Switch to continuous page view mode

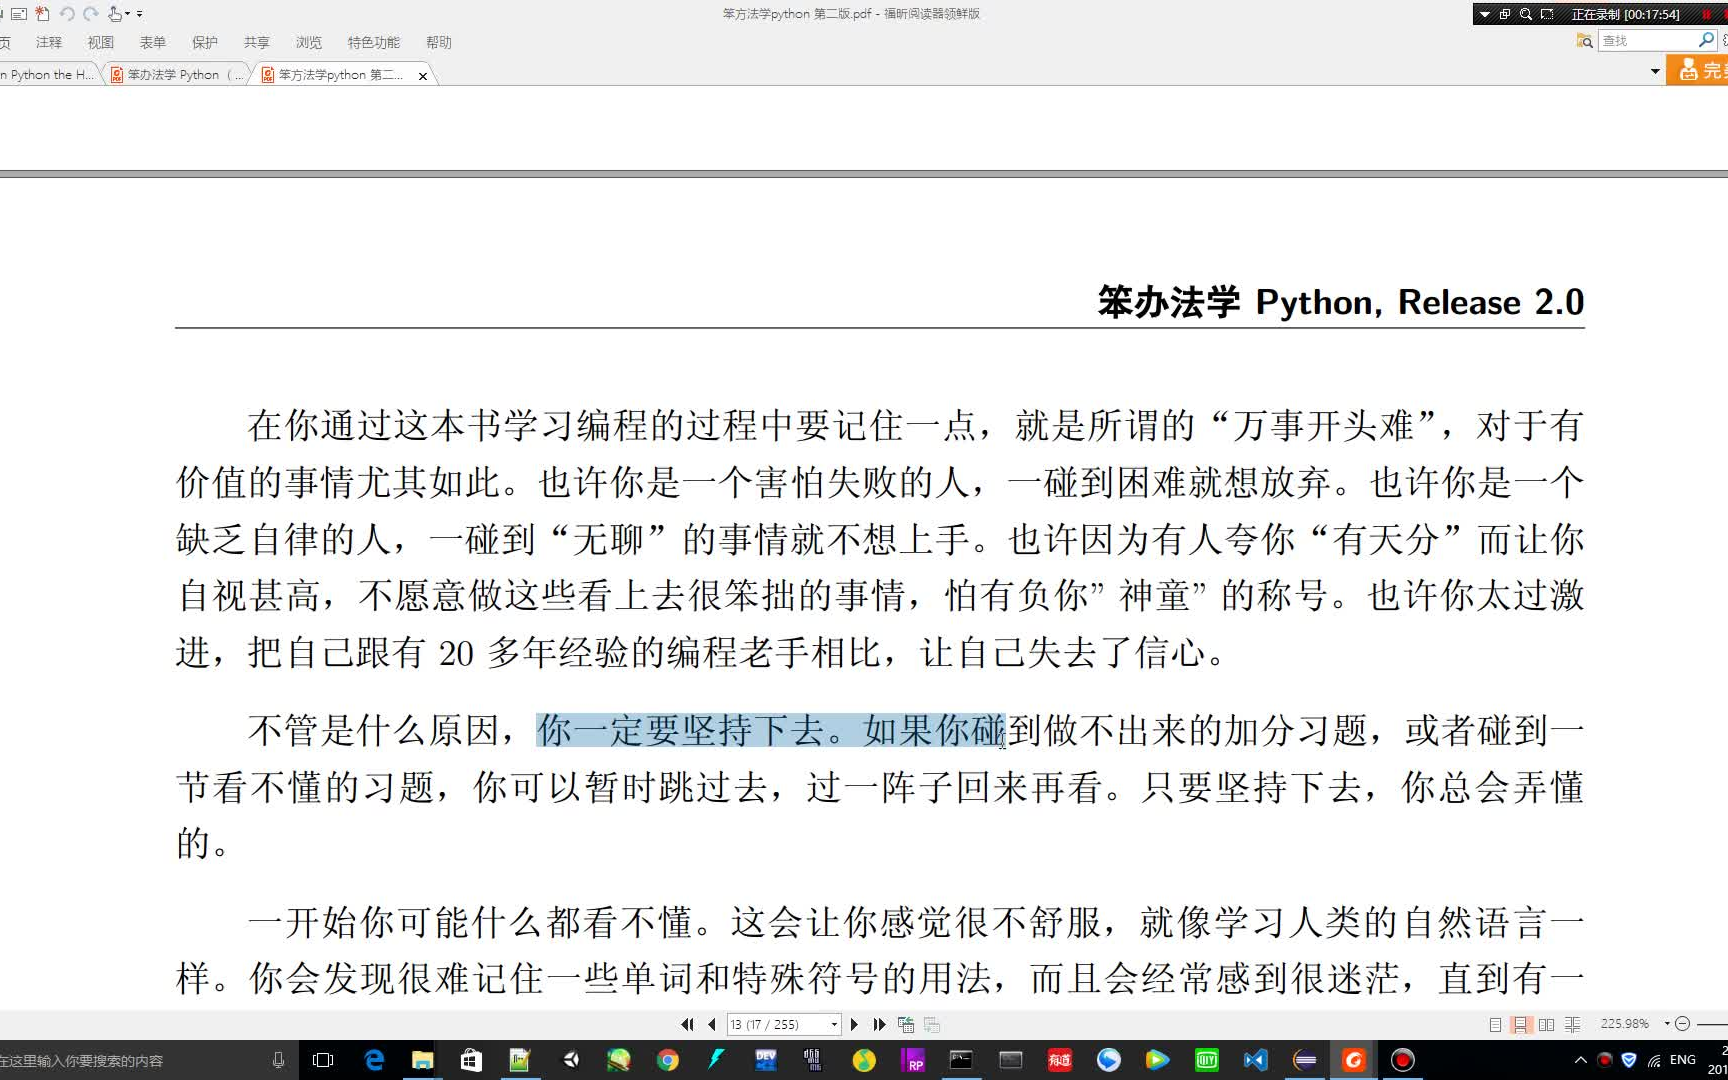point(1521,1024)
